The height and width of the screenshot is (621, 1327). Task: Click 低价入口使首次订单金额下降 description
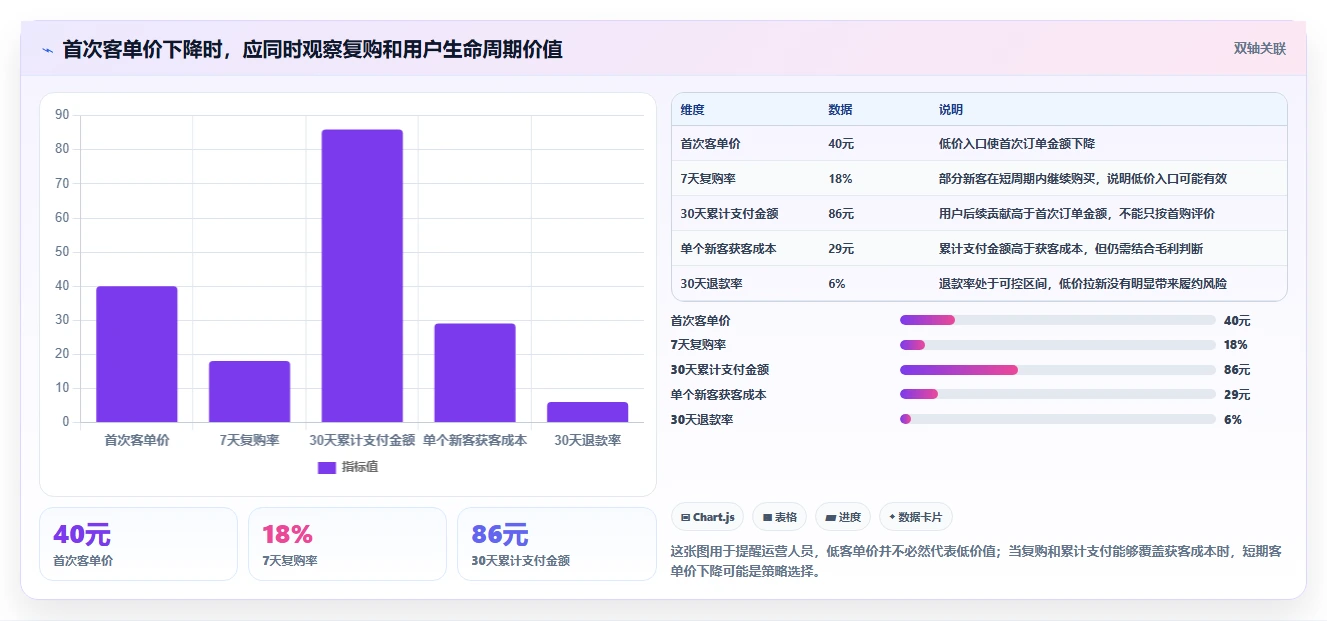pos(1017,144)
